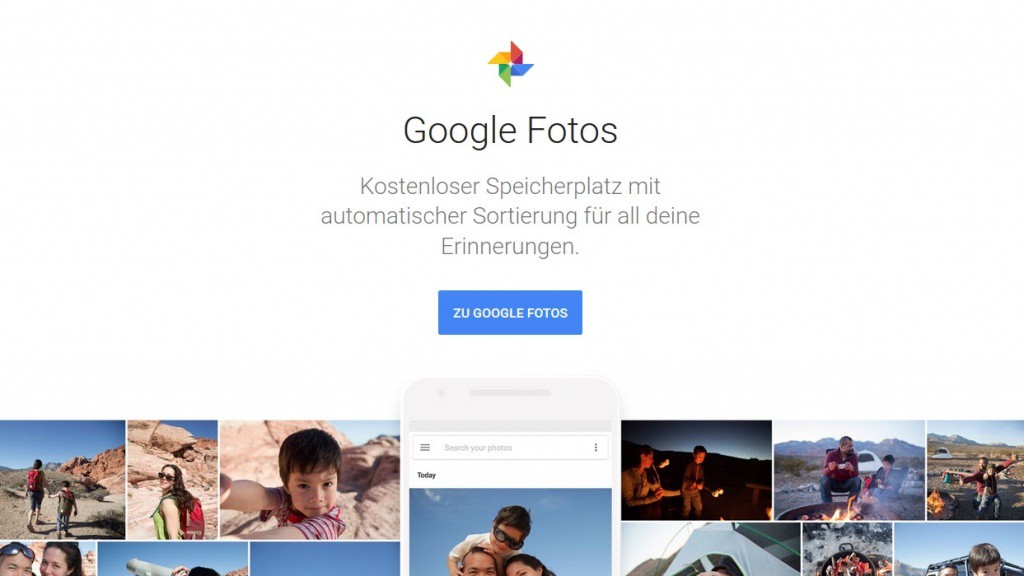Click the Google Fotos pinwheel logo
The height and width of the screenshot is (576, 1024).
511,64
